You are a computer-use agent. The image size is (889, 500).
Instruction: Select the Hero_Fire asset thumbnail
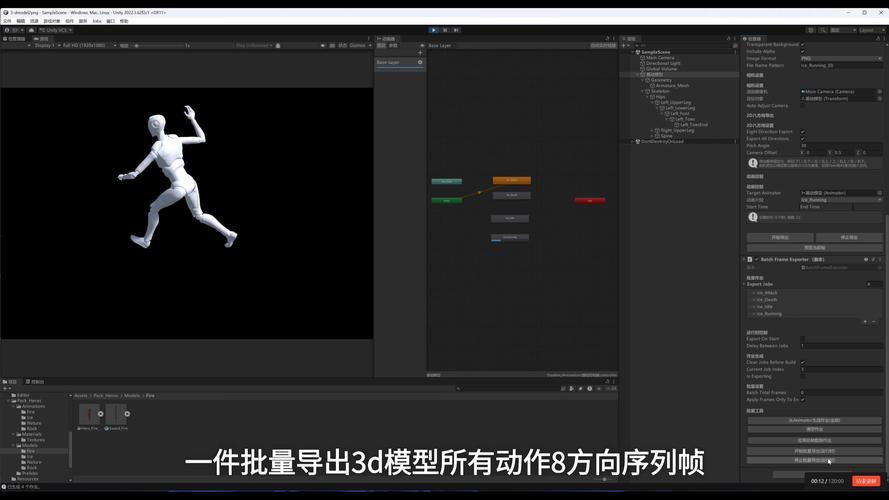tap(89, 416)
